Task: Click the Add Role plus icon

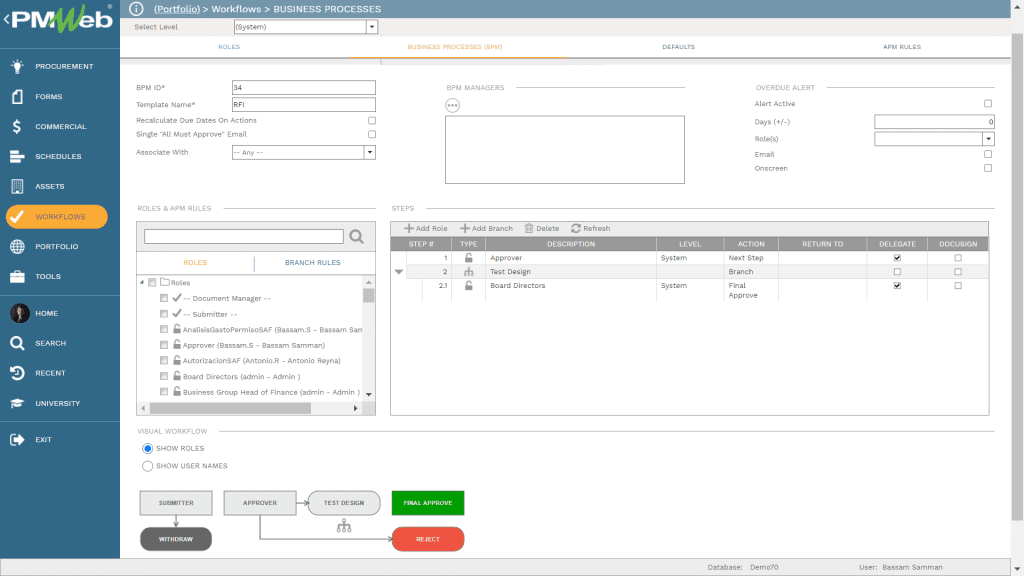Action: click(x=409, y=229)
